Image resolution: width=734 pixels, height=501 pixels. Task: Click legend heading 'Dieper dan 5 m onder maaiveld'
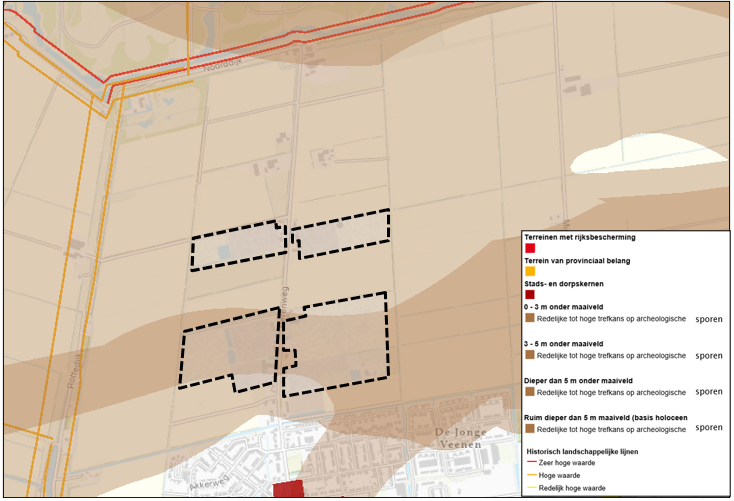click(x=578, y=381)
